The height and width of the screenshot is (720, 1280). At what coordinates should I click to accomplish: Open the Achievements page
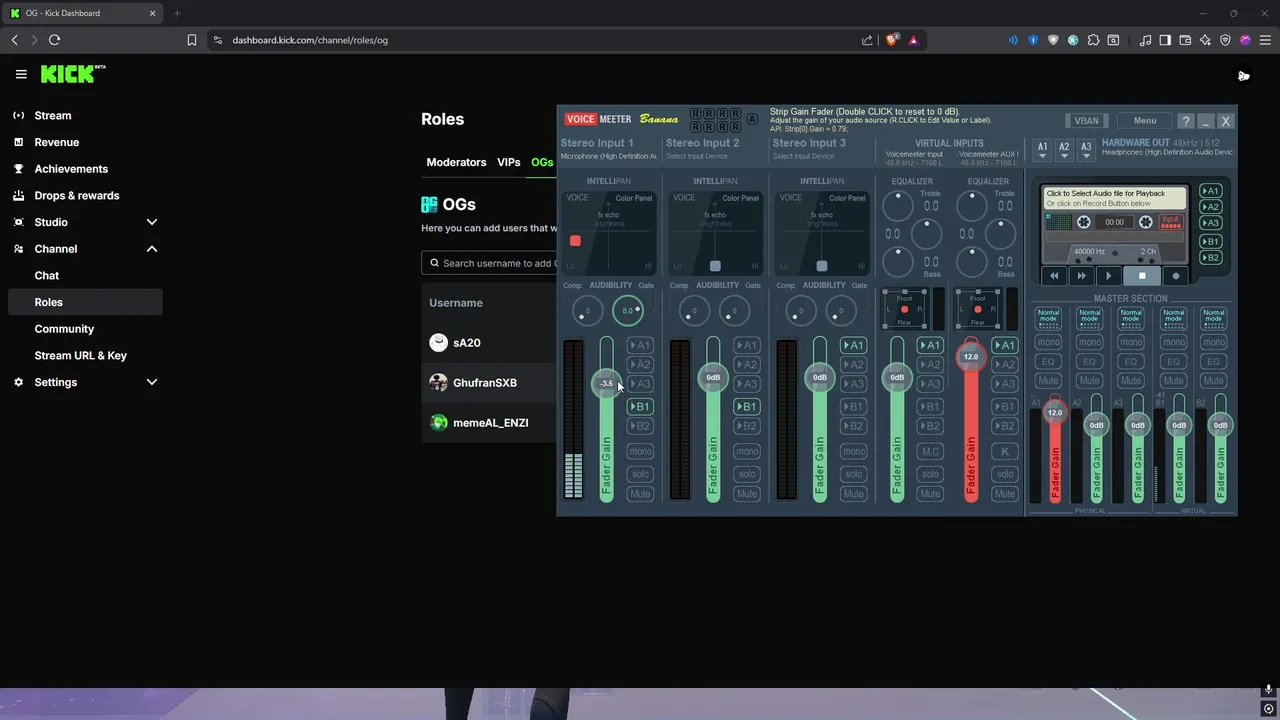(x=71, y=169)
